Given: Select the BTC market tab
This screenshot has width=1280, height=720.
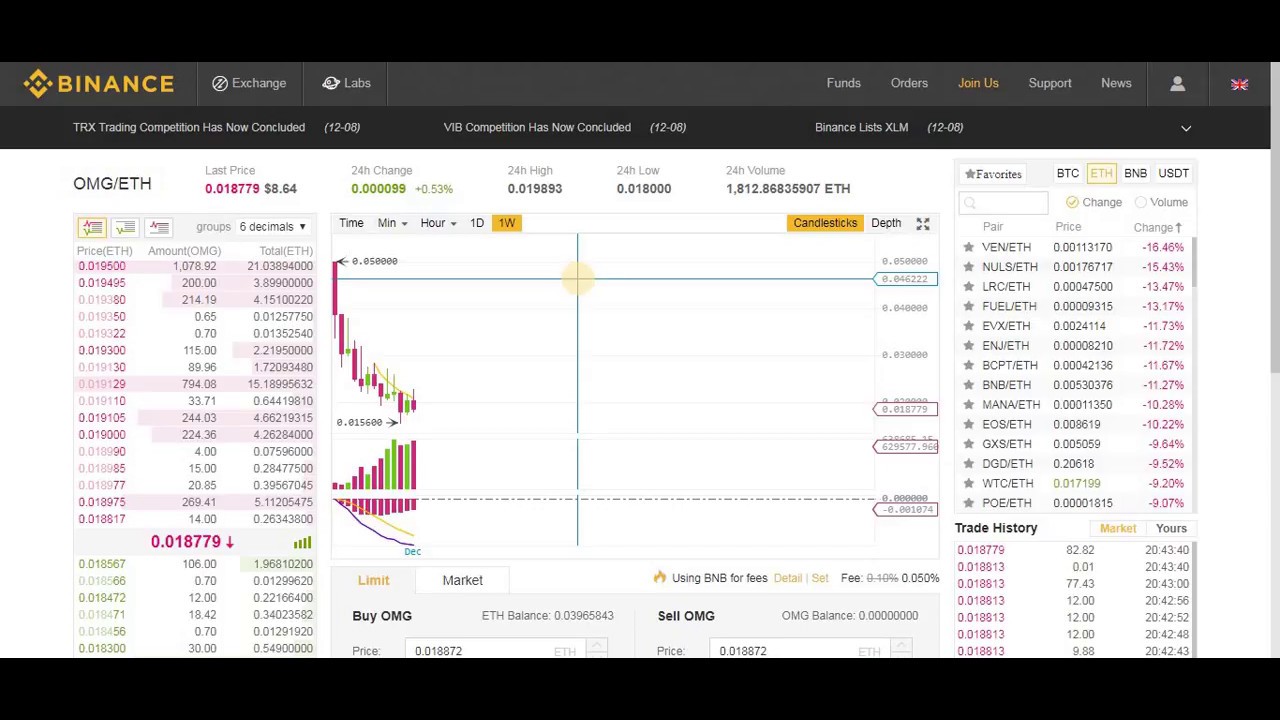Looking at the screenshot, I should tap(1067, 173).
